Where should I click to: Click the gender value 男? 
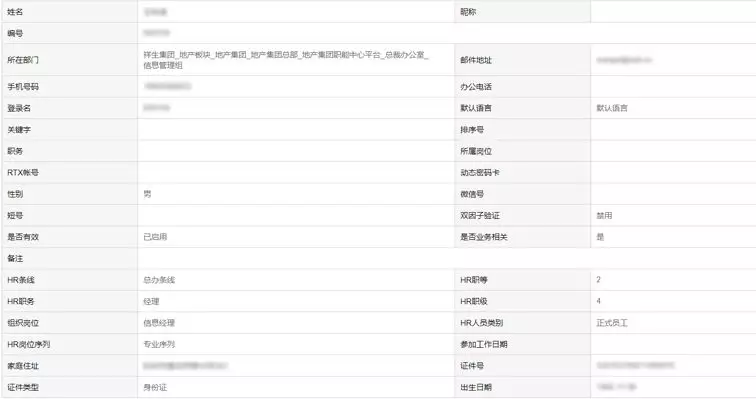click(x=147, y=194)
